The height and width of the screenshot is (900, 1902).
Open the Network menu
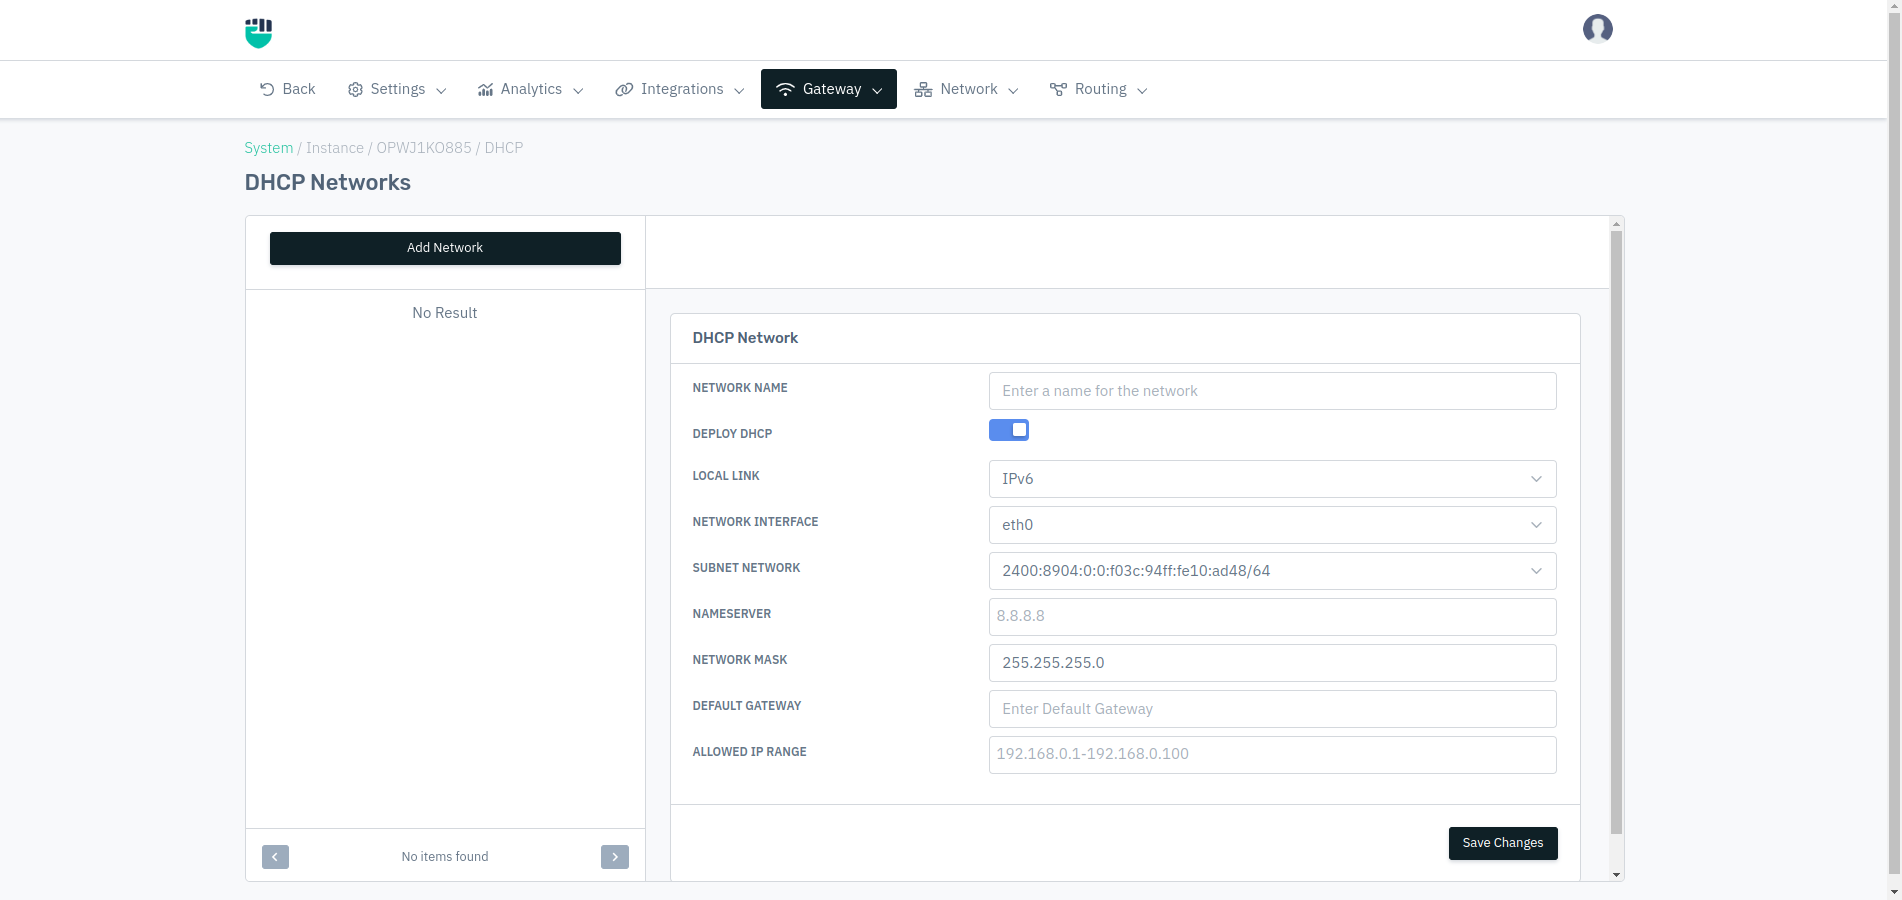pos(966,89)
